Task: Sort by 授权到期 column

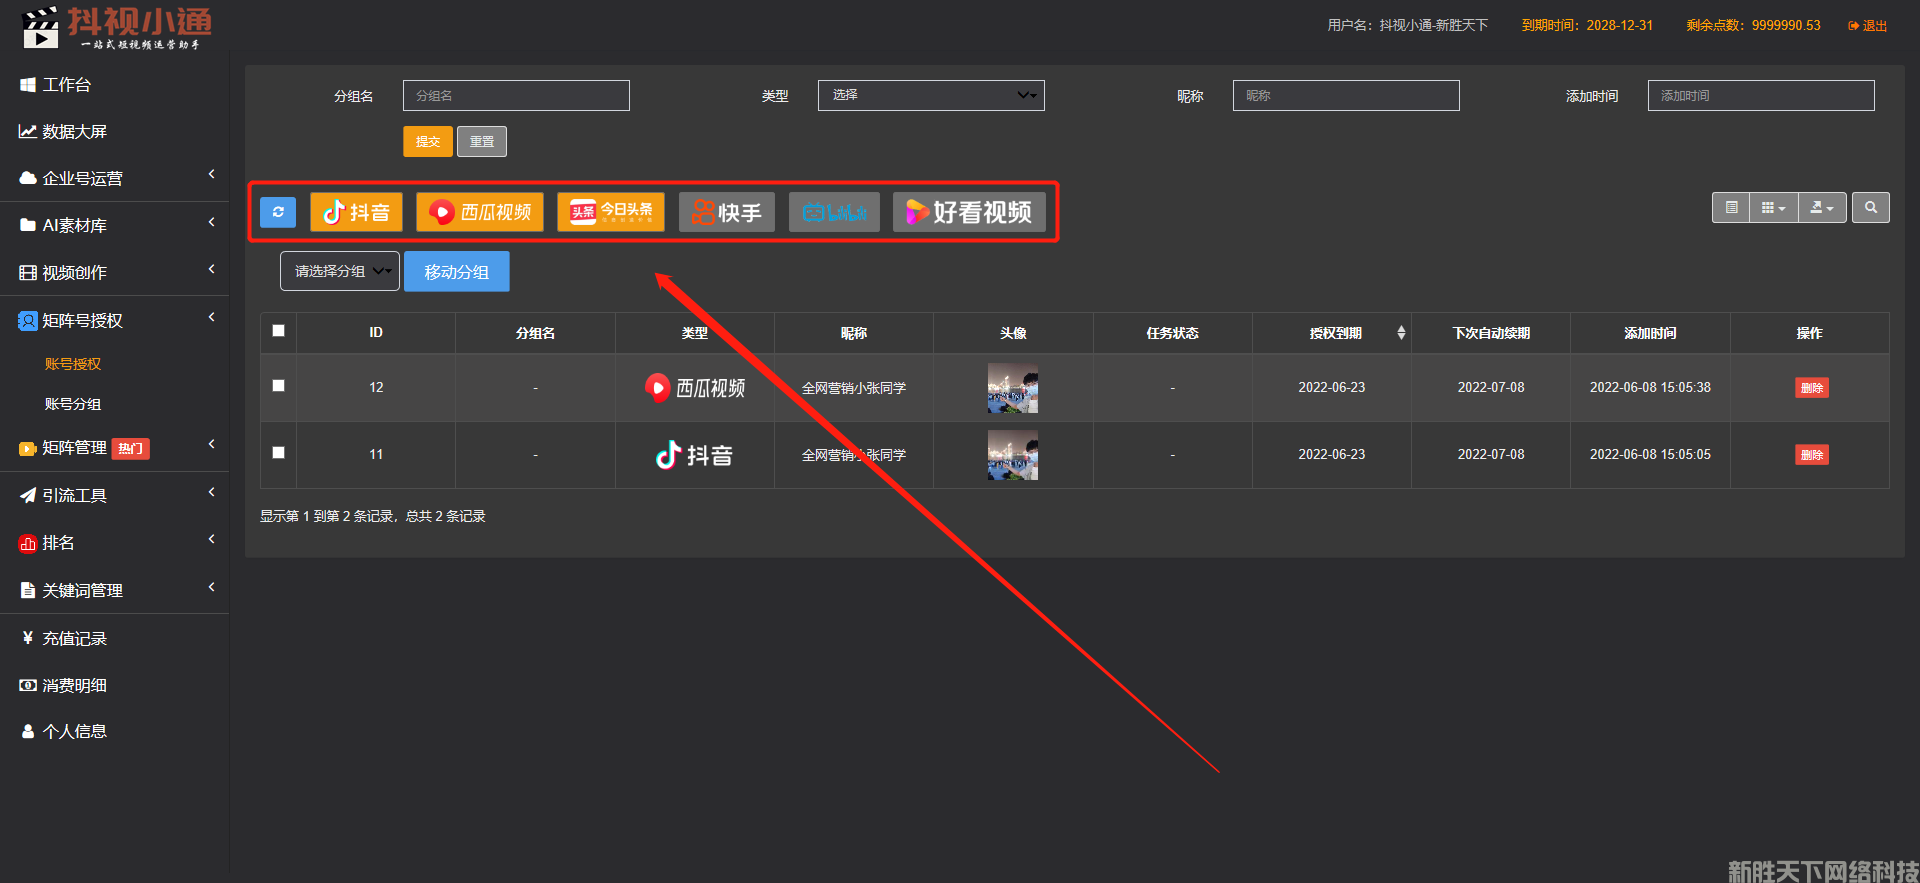Action: [x=1332, y=333]
